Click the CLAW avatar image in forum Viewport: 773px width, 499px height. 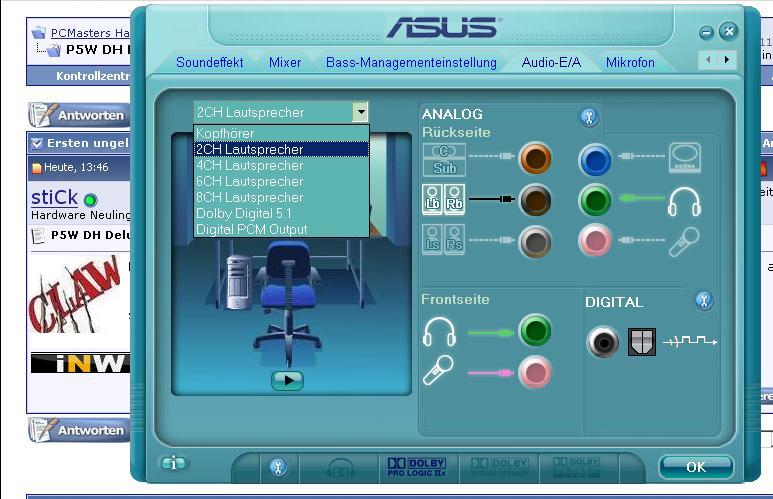click(x=75, y=295)
